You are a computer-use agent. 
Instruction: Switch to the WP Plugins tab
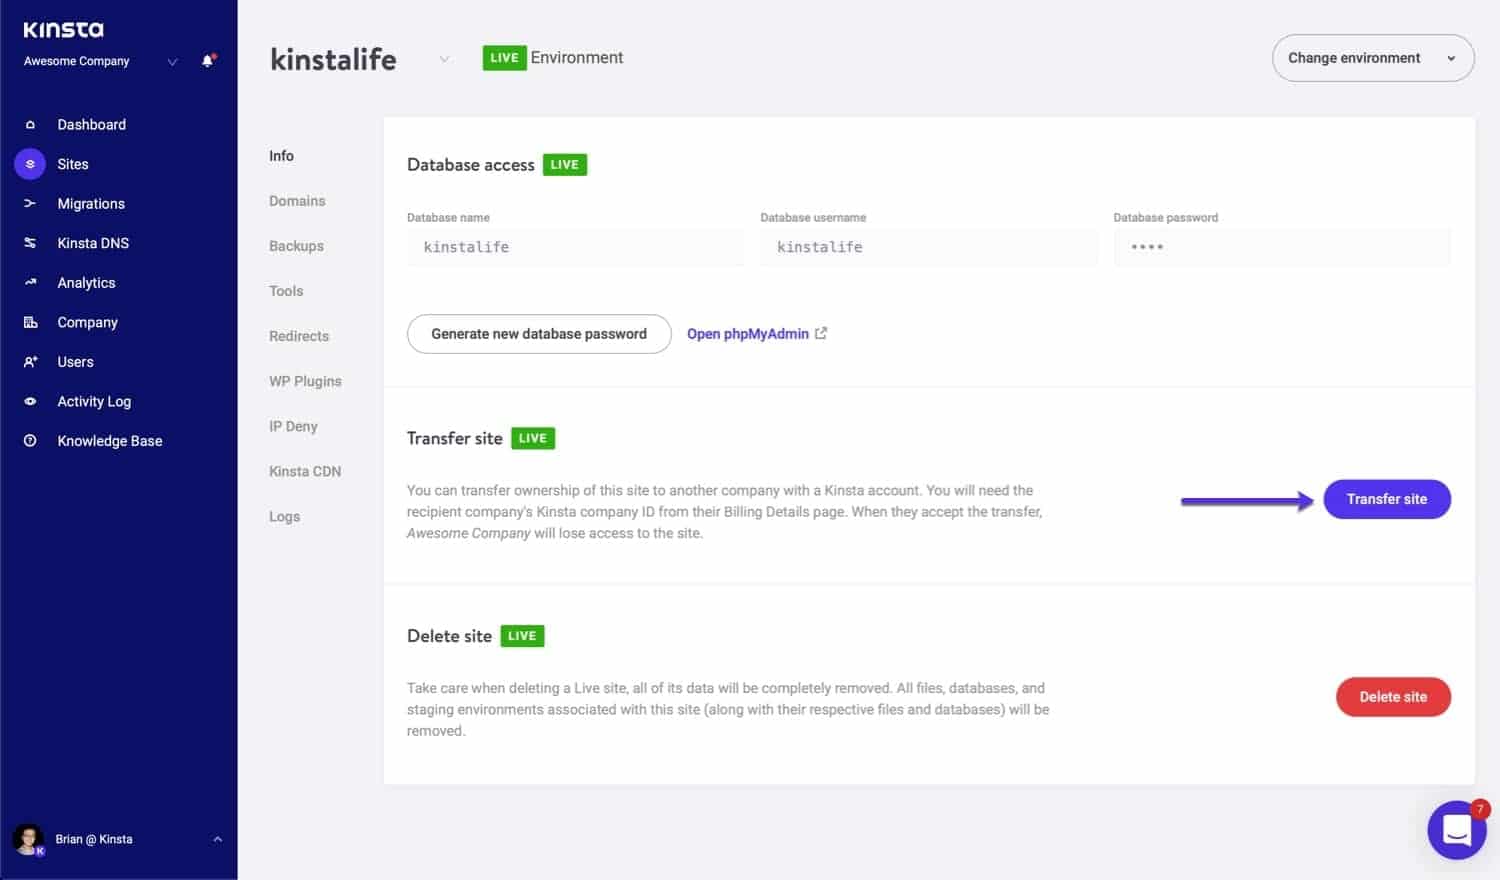pos(305,381)
